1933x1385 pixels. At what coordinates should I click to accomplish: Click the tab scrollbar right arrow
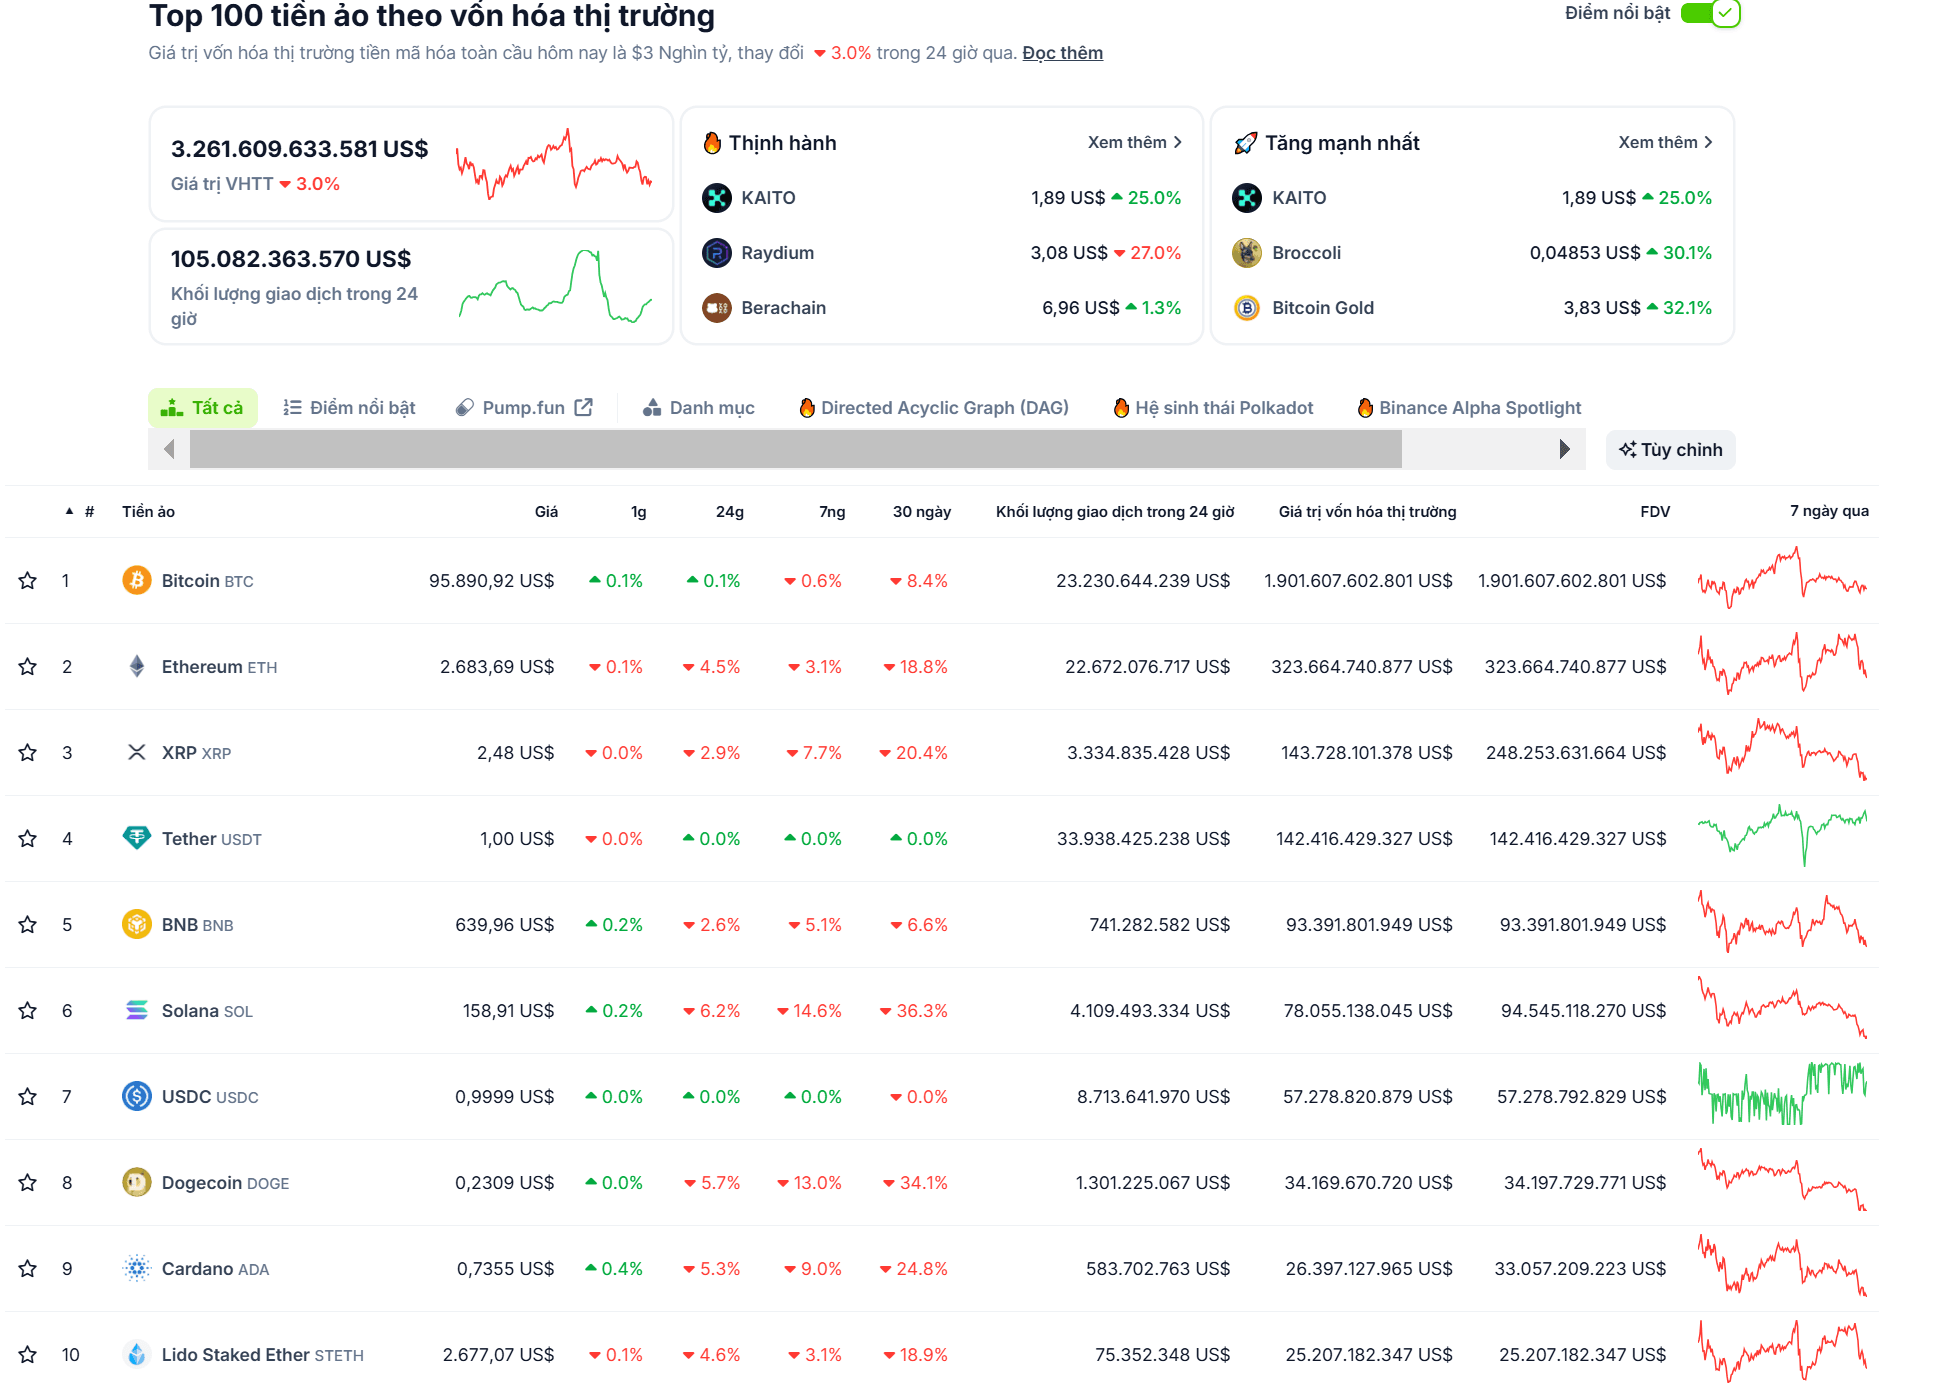tap(1565, 449)
